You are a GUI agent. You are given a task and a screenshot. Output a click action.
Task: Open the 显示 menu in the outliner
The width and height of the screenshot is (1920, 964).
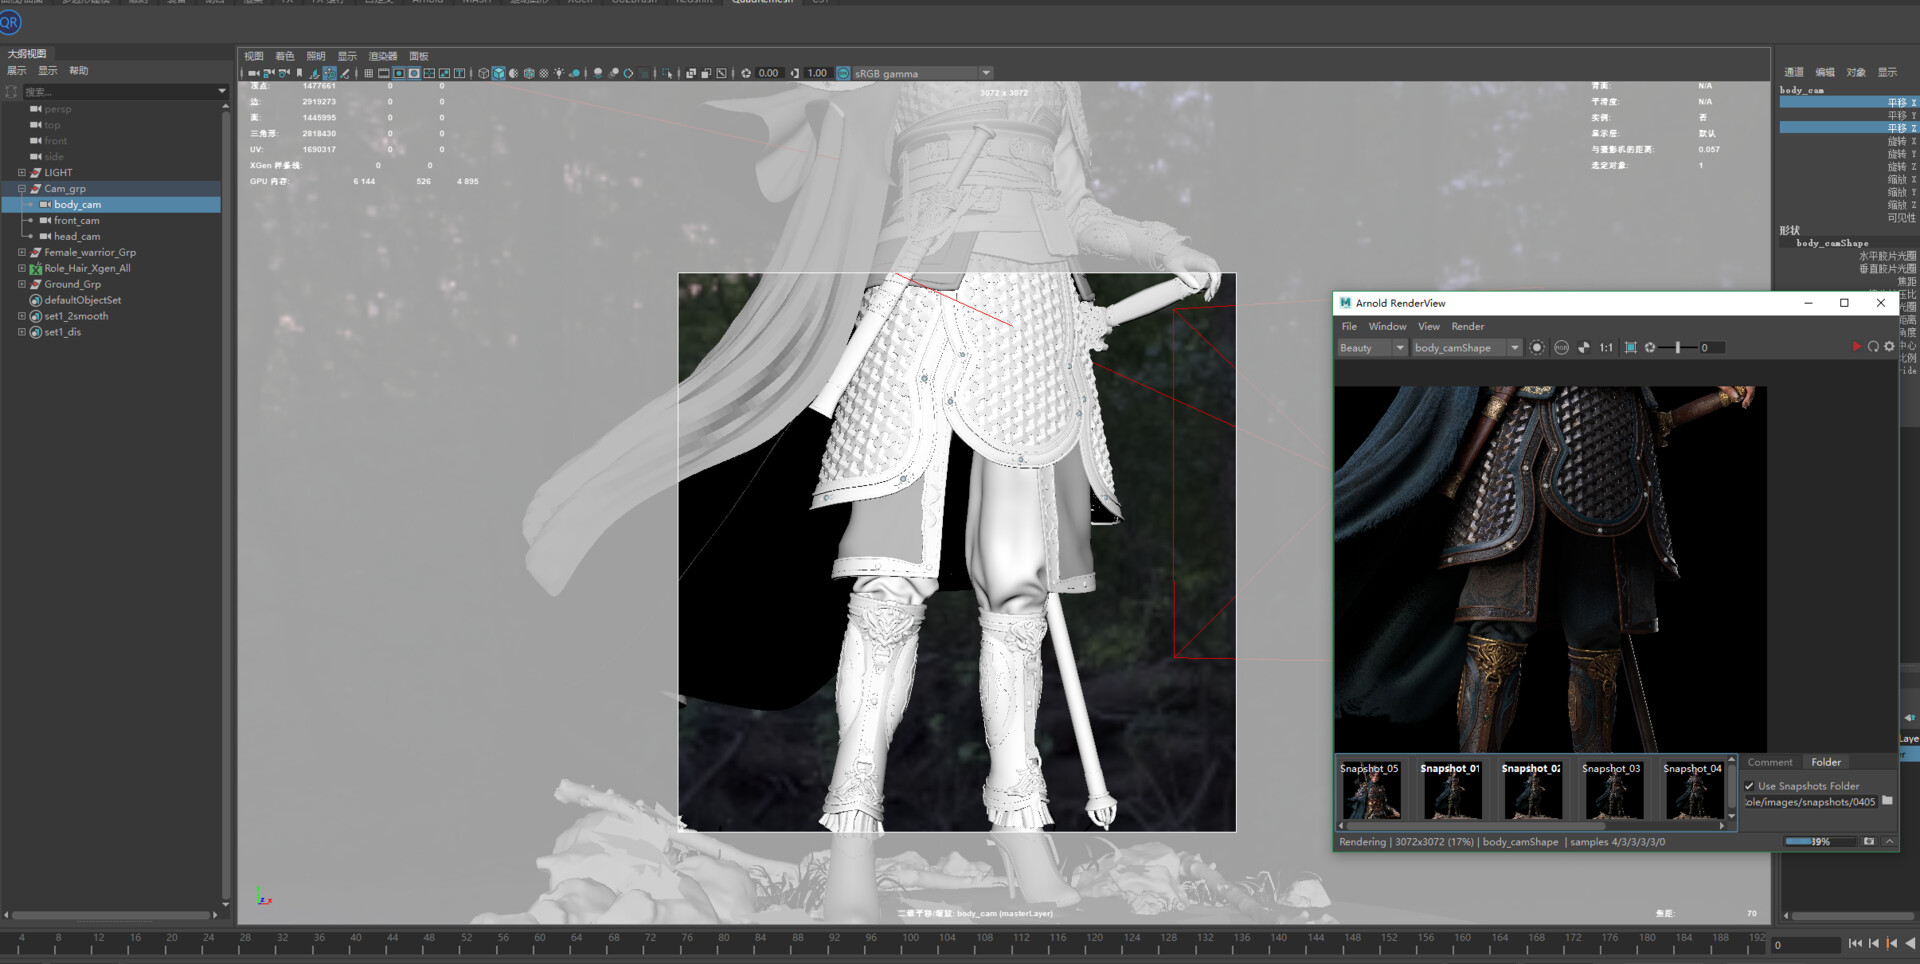(48, 71)
